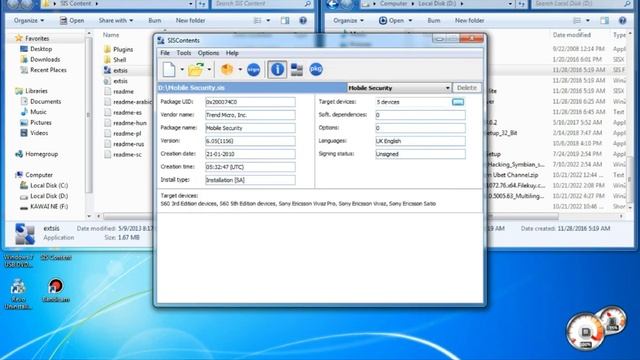Open the package box icon's dropdown arrow

point(240,69)
